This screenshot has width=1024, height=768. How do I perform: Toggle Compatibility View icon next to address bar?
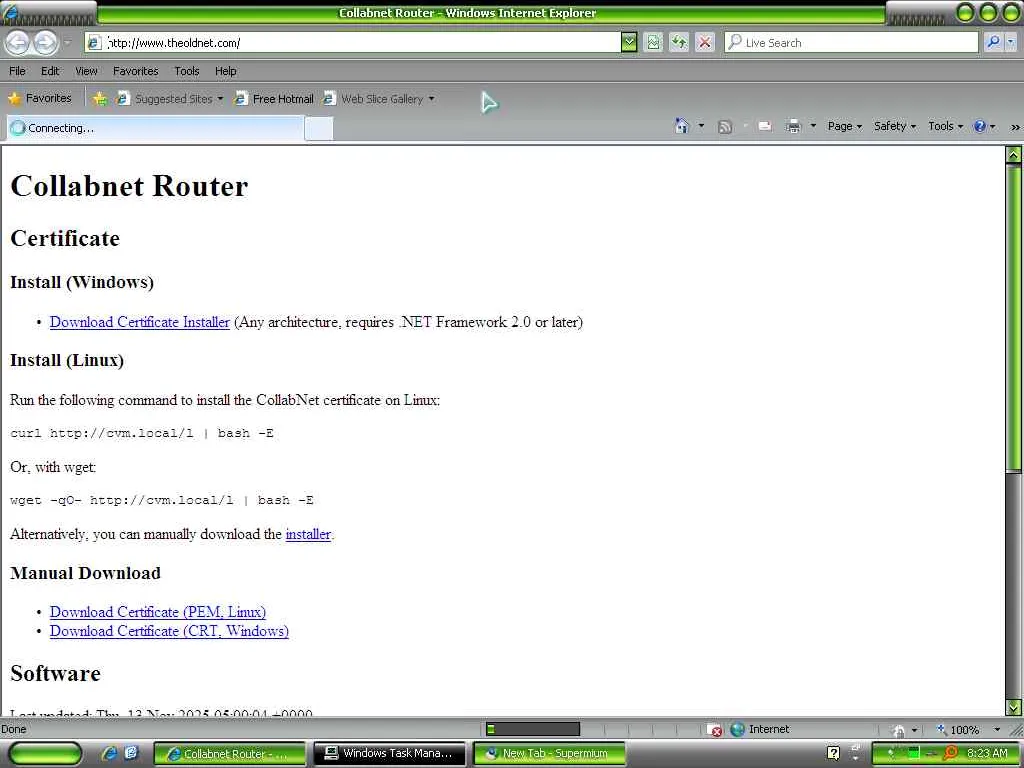653,42
